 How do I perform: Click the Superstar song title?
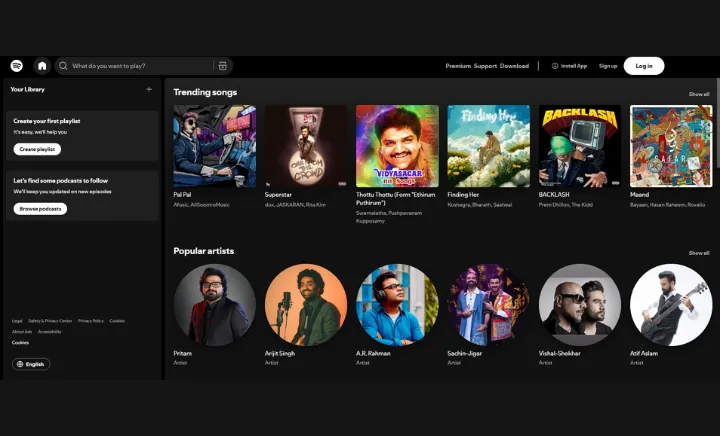[x=278, y=195]
